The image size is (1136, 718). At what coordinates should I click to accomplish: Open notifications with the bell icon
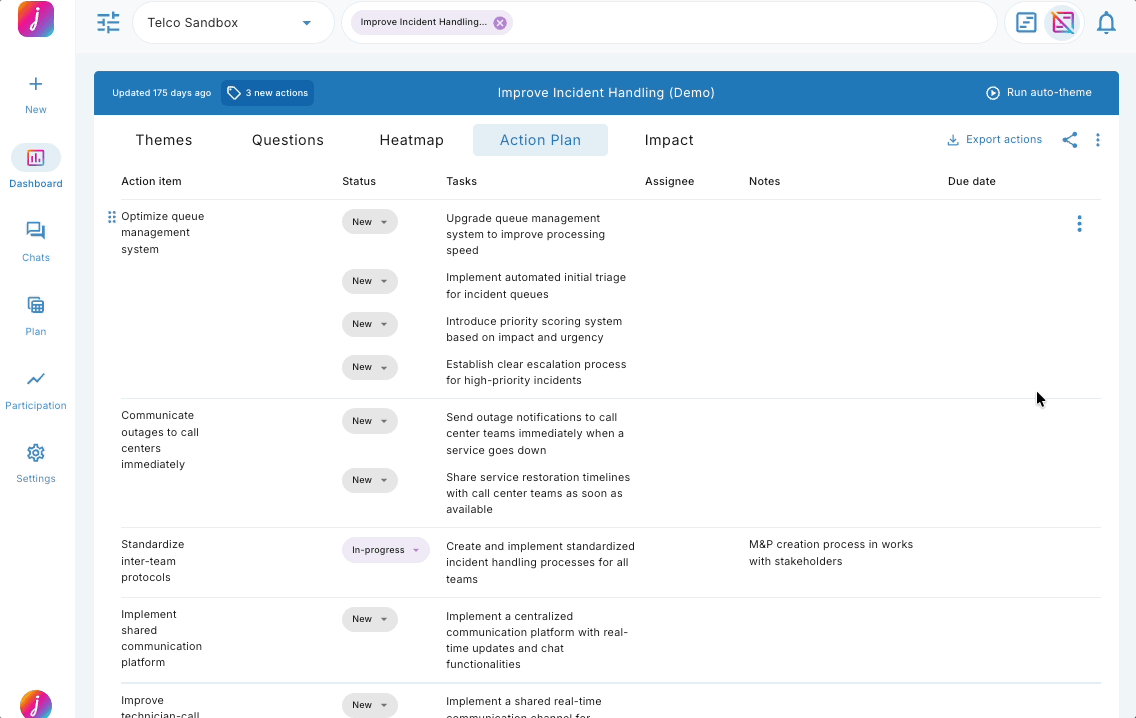1106,22
